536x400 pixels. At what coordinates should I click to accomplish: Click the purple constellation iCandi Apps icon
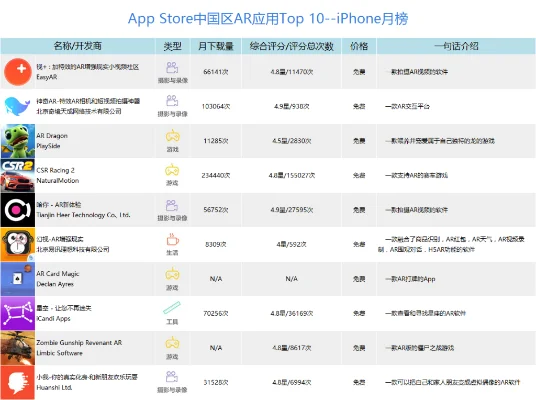pos(17,314)
